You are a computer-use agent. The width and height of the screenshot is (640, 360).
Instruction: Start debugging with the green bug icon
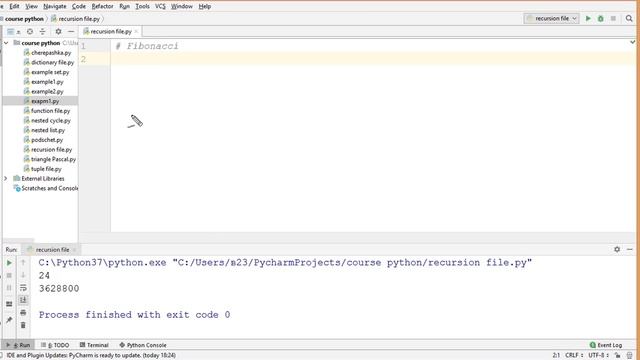click(x=600, y=18)
